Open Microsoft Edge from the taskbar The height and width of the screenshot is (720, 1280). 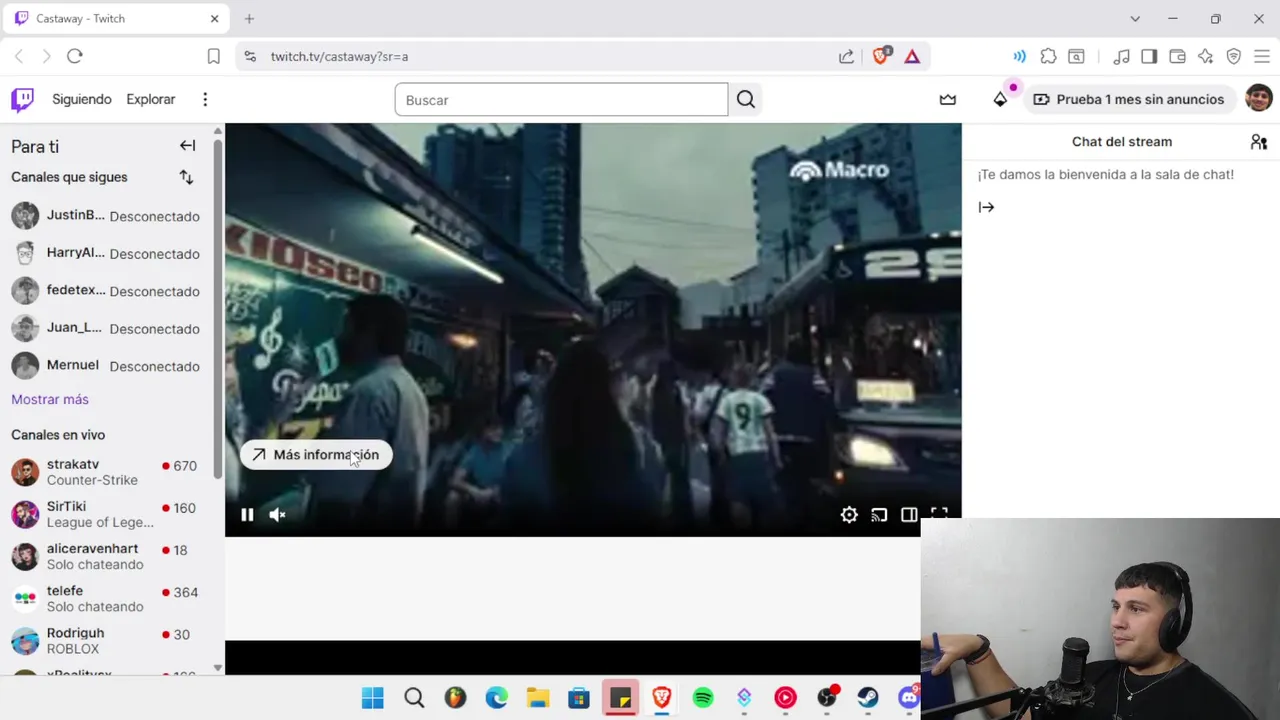[x=496, y=698]
